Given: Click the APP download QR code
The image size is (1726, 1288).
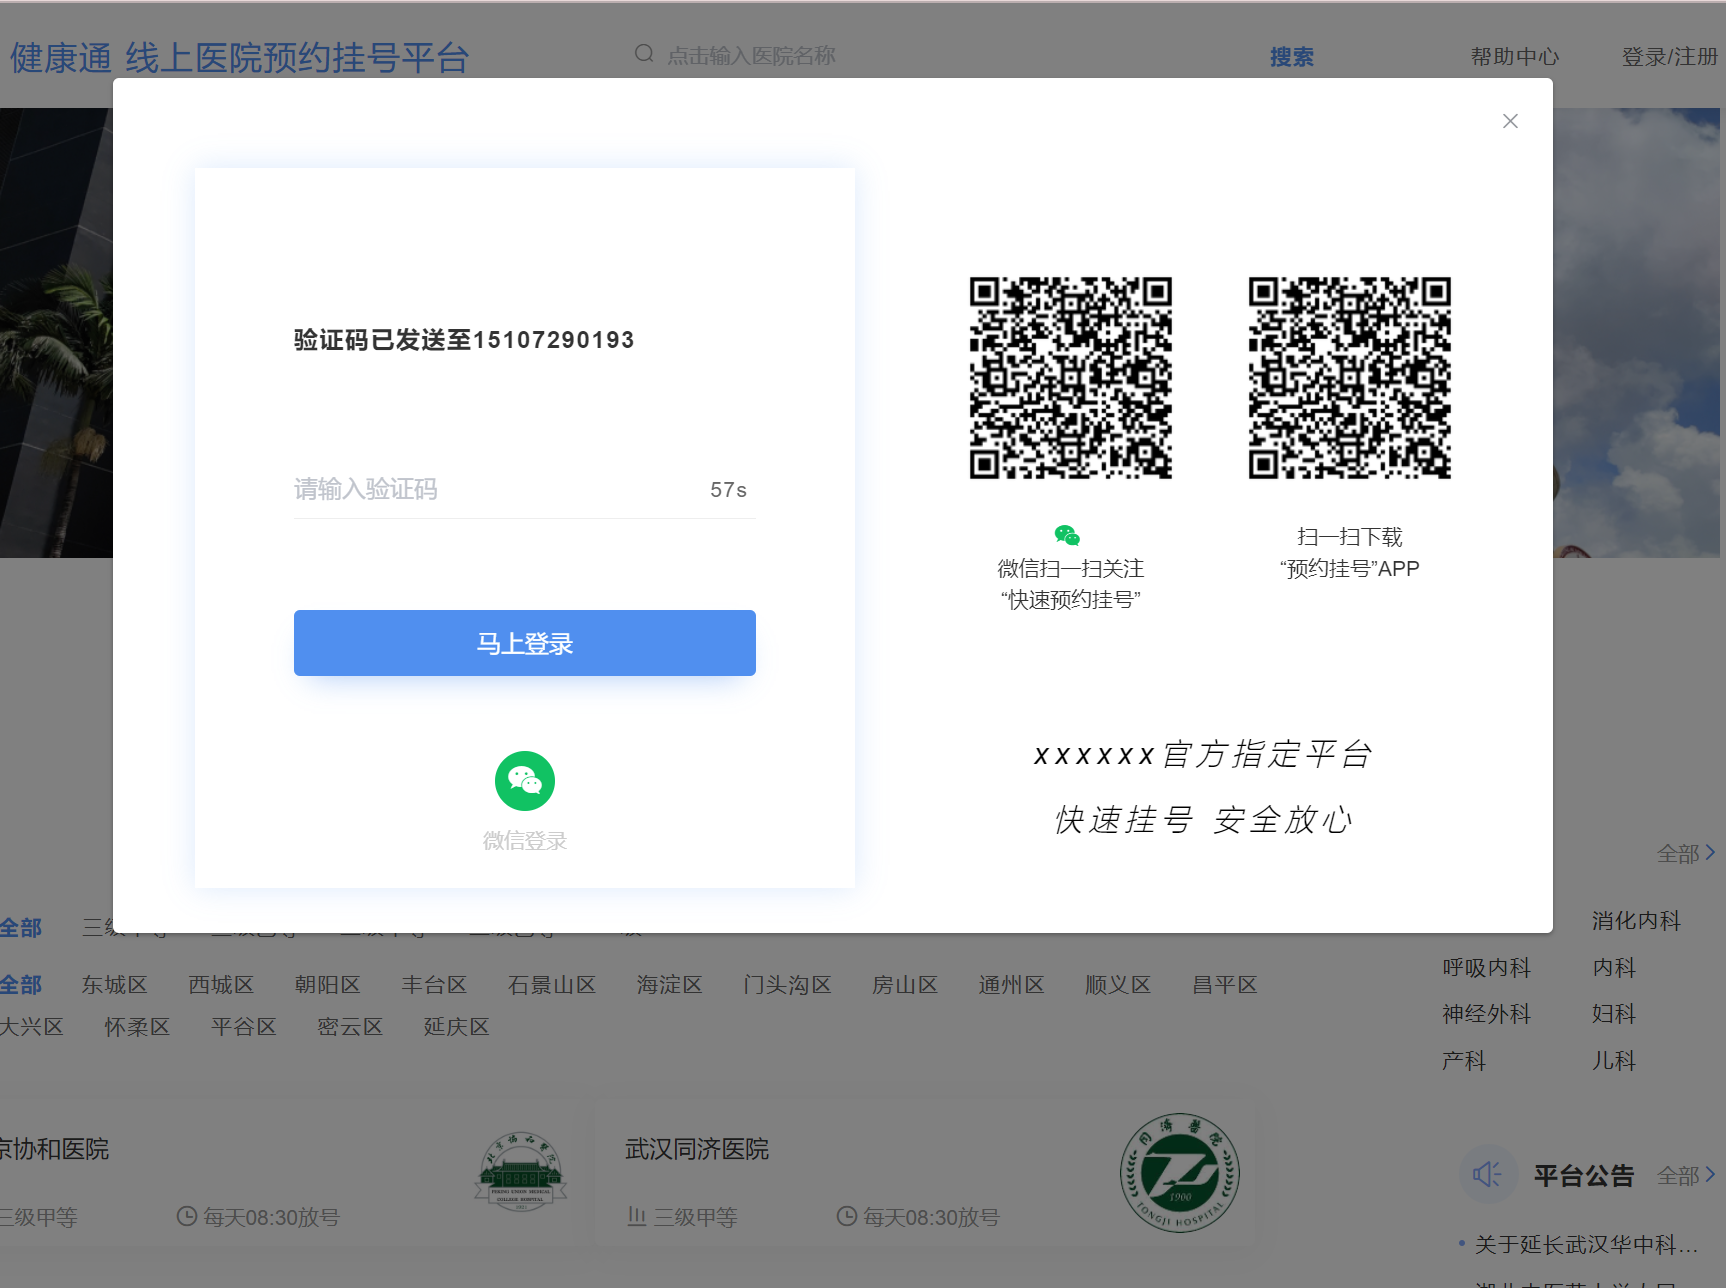Looking at the screenshot, I should (1350, 378).
